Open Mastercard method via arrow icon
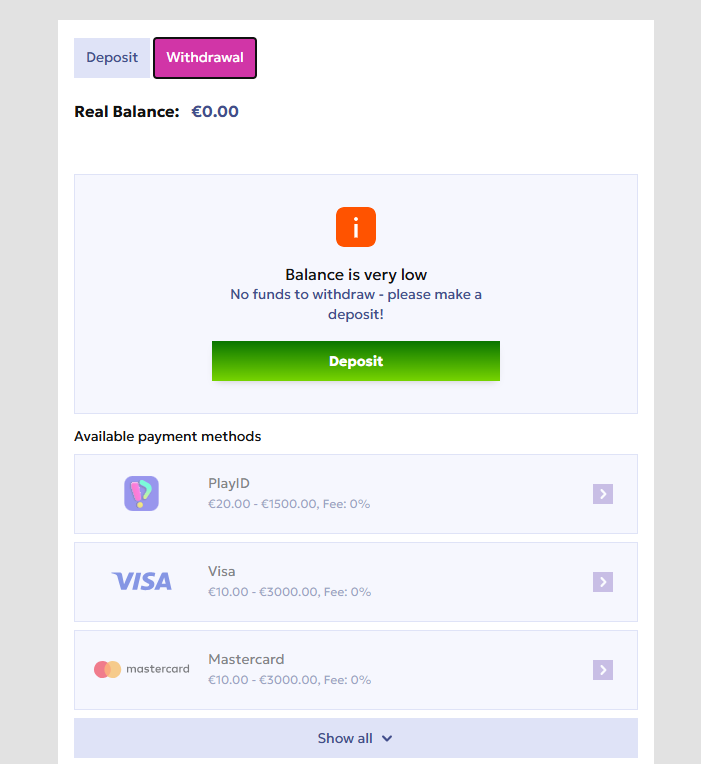 coord(602,670)
